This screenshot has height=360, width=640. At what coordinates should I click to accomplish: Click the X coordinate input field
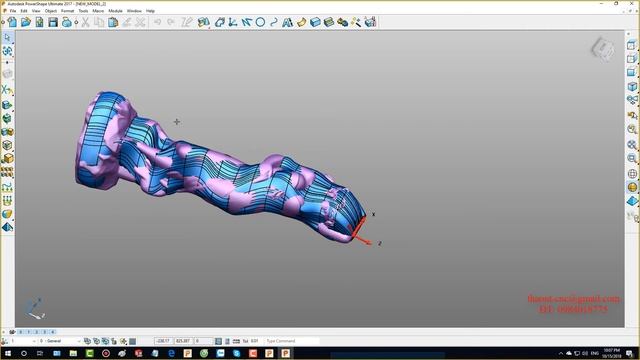tap(163, 341)
